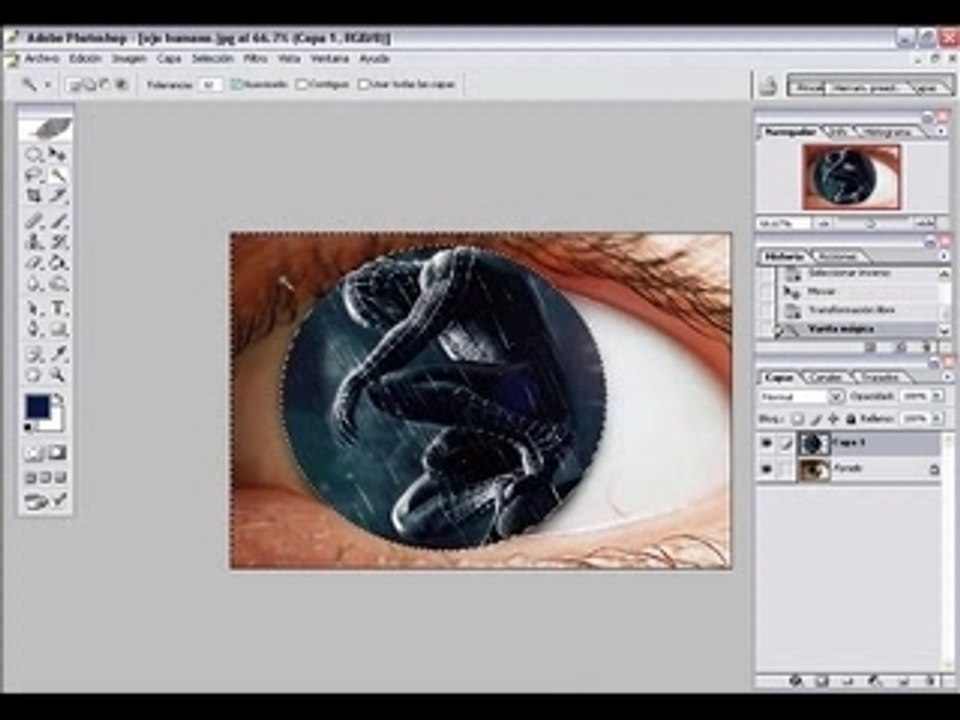Viewport: 960px width, 720px height.
Task: Select the Fondo layer thumbnail
Action: point(814,470)
